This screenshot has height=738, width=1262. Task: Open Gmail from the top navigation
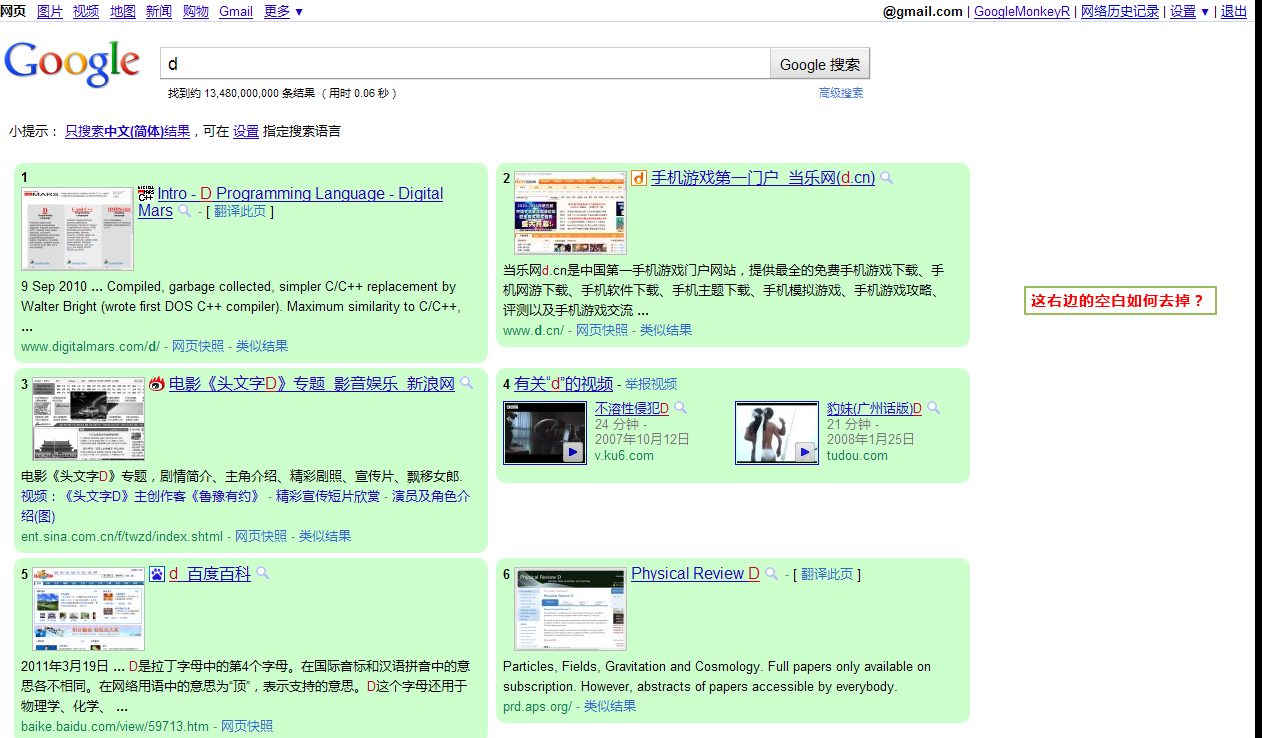(236, 11)
